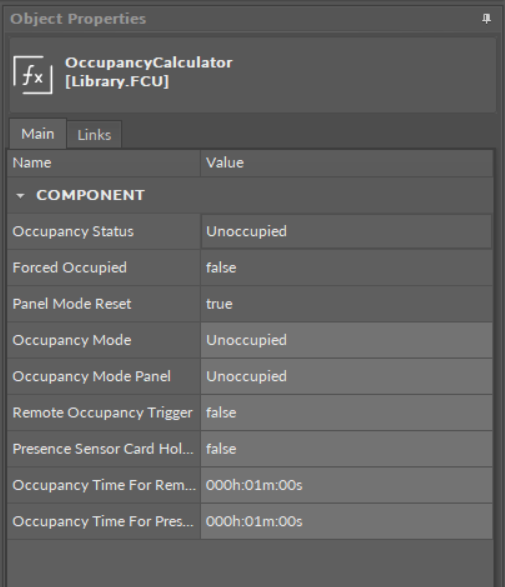This screenshot has width=505, height=587.
Task: Toggle the Forced Occupied false value
Action: pyautogui.click(x=346, y=268)
